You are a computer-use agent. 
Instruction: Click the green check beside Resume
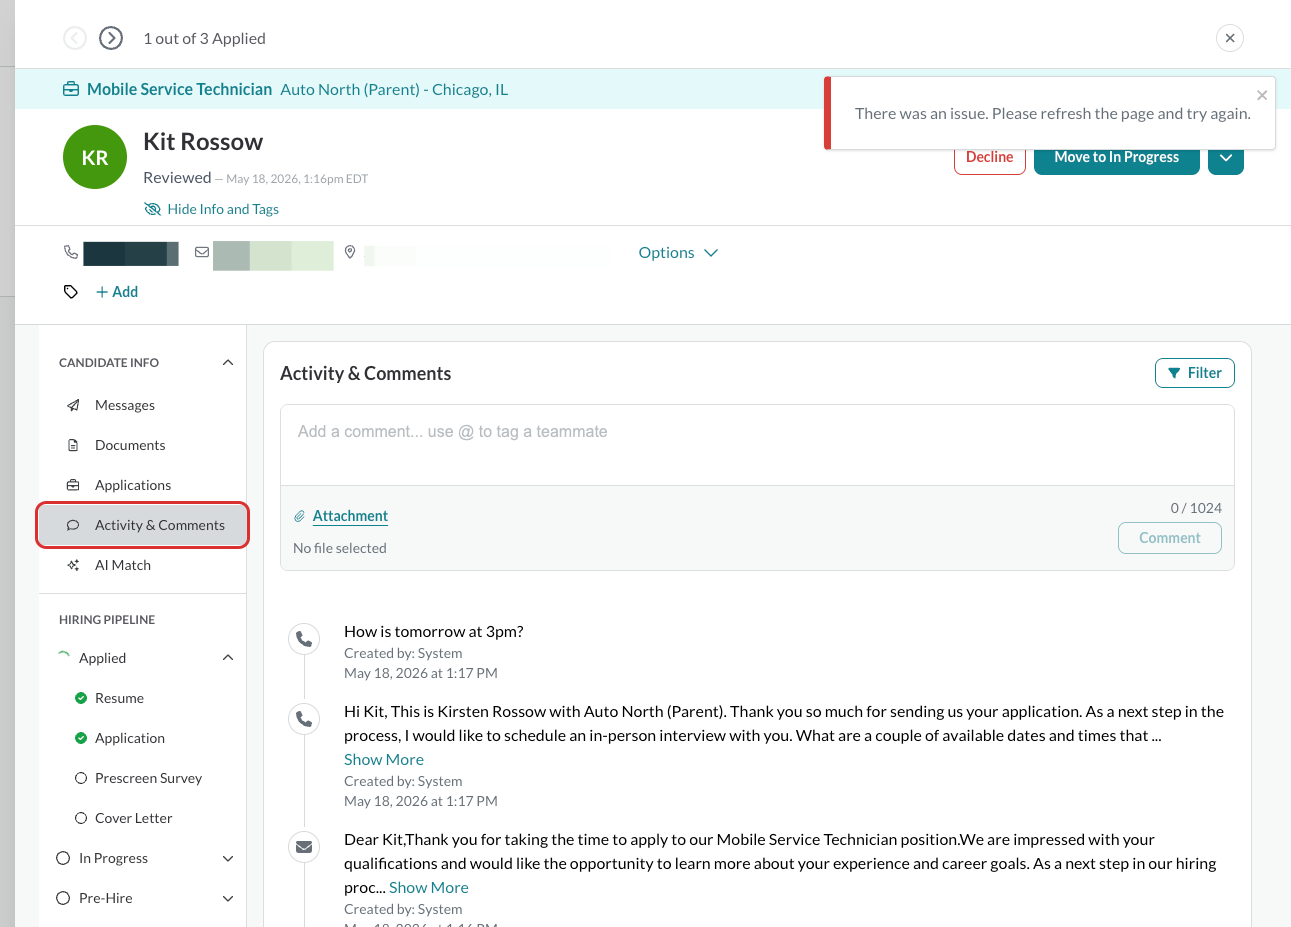pos(81,698)
